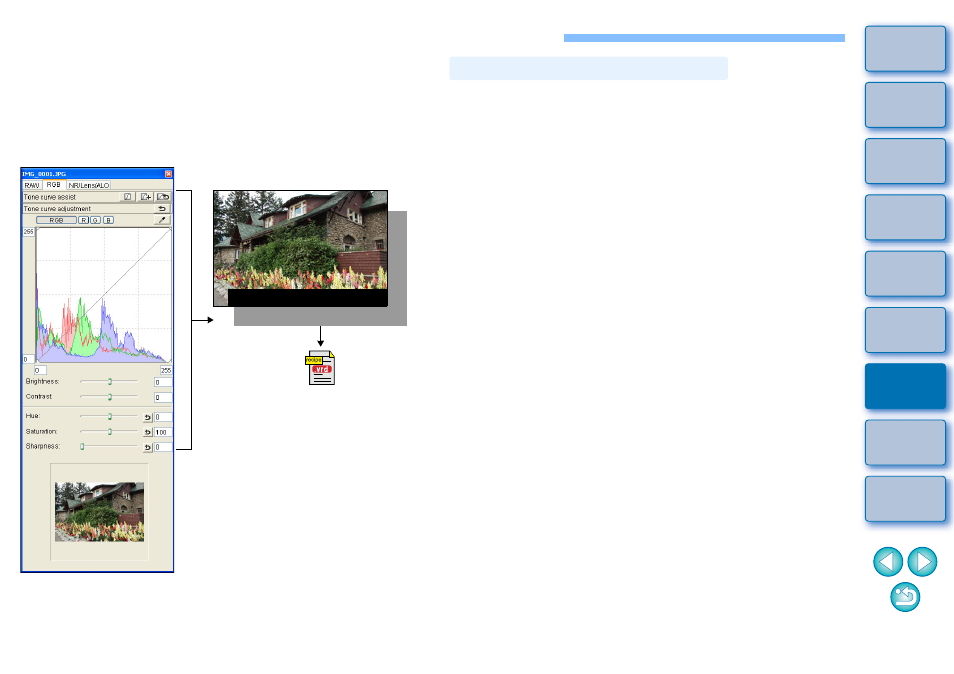
Task: Switch to the RAW tab
Action: tap(32, 185)
